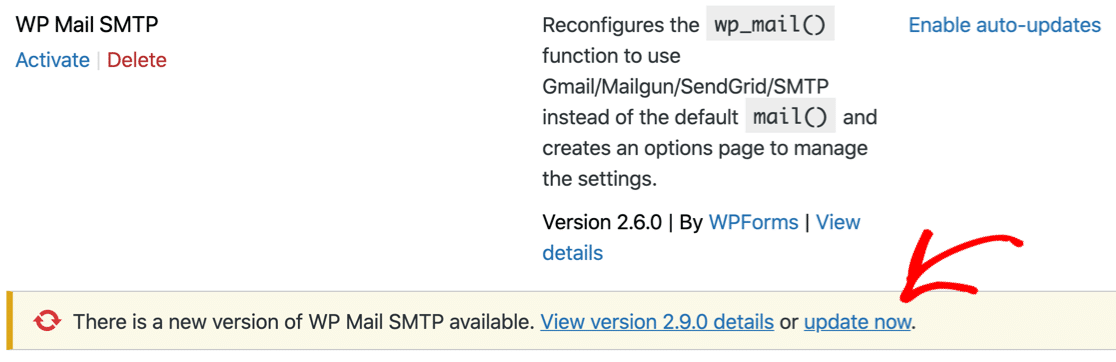Screen dimensions: 1116x362
Task: Click the separator between Activate and Delete
Action: [x=99, y=60]
